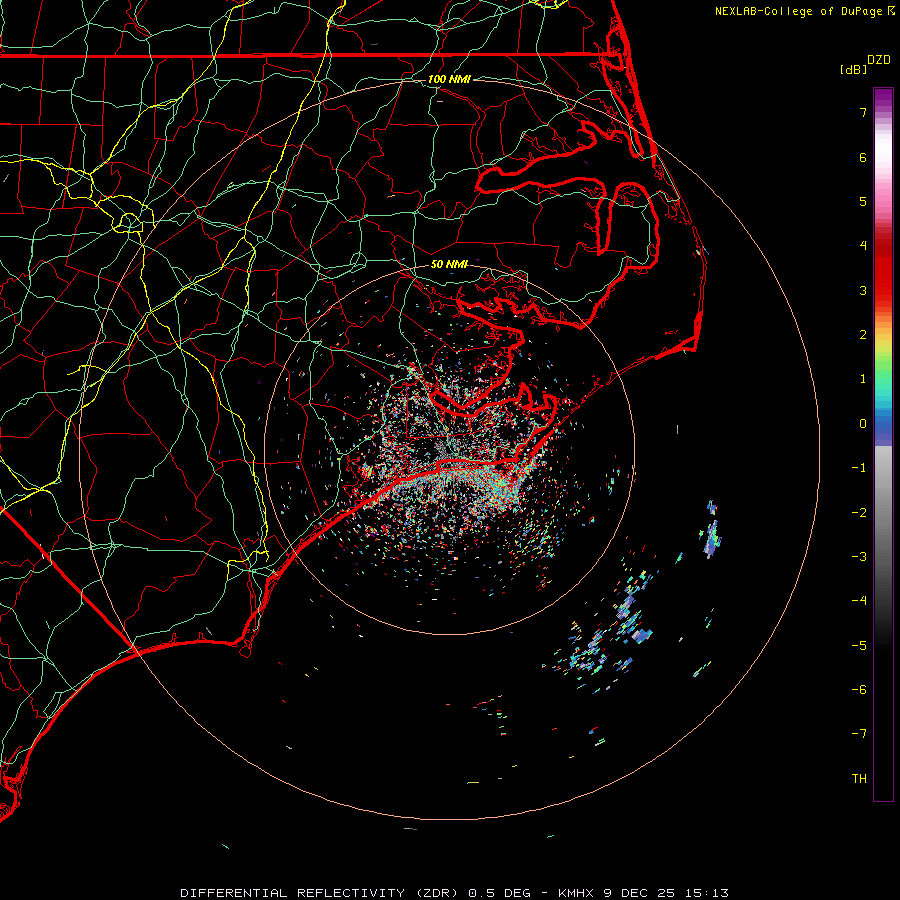Click the 5 value on the color scale
The height and width of the screenshot is (900, 900).
point(863,201)
